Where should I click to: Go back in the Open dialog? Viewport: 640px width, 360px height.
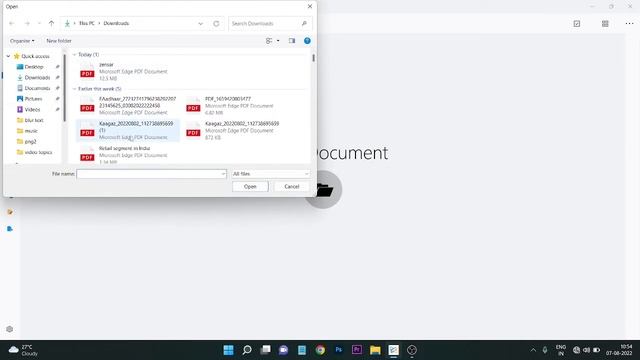coord(12,24)
